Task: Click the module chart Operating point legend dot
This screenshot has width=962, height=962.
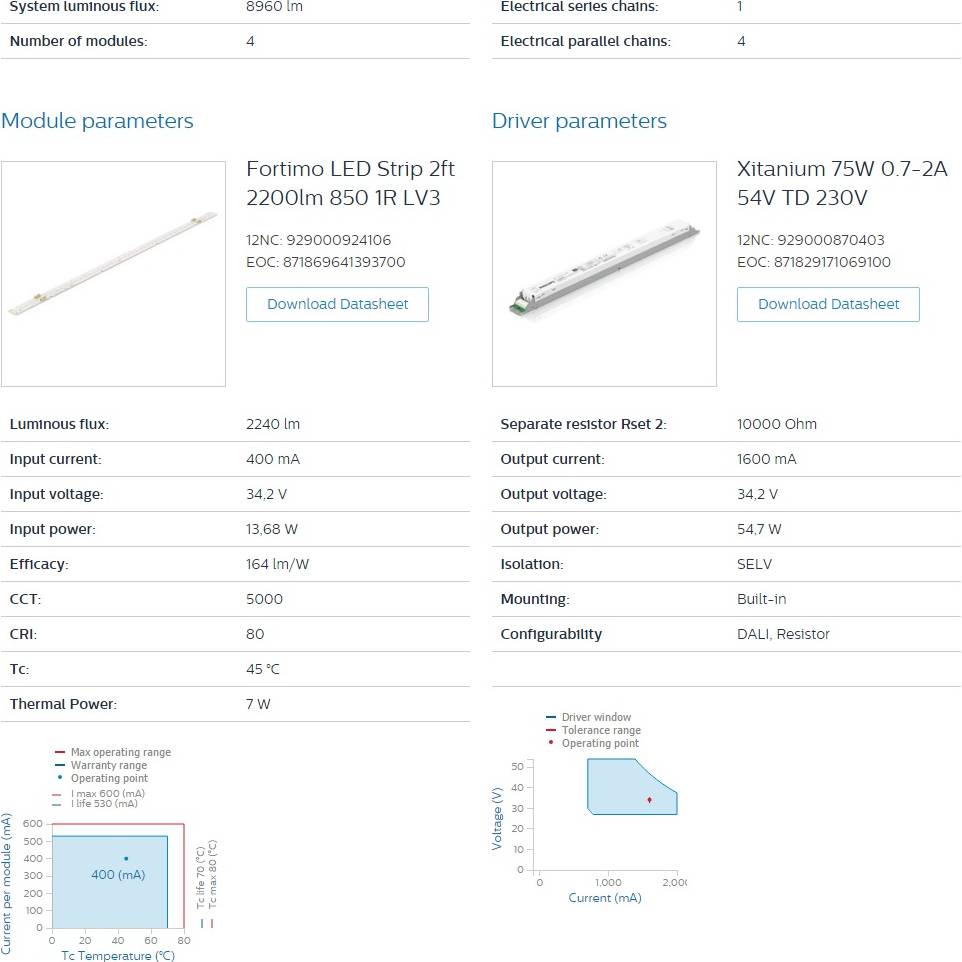Action: point(60,777)
